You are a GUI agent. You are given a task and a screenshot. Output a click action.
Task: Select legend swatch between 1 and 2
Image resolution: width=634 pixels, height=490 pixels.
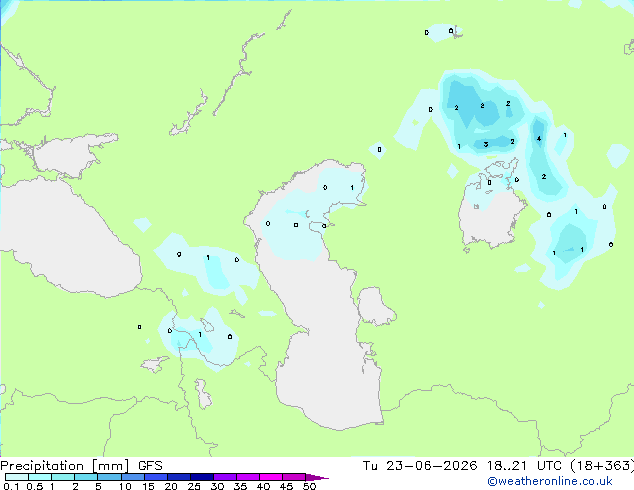63,477
